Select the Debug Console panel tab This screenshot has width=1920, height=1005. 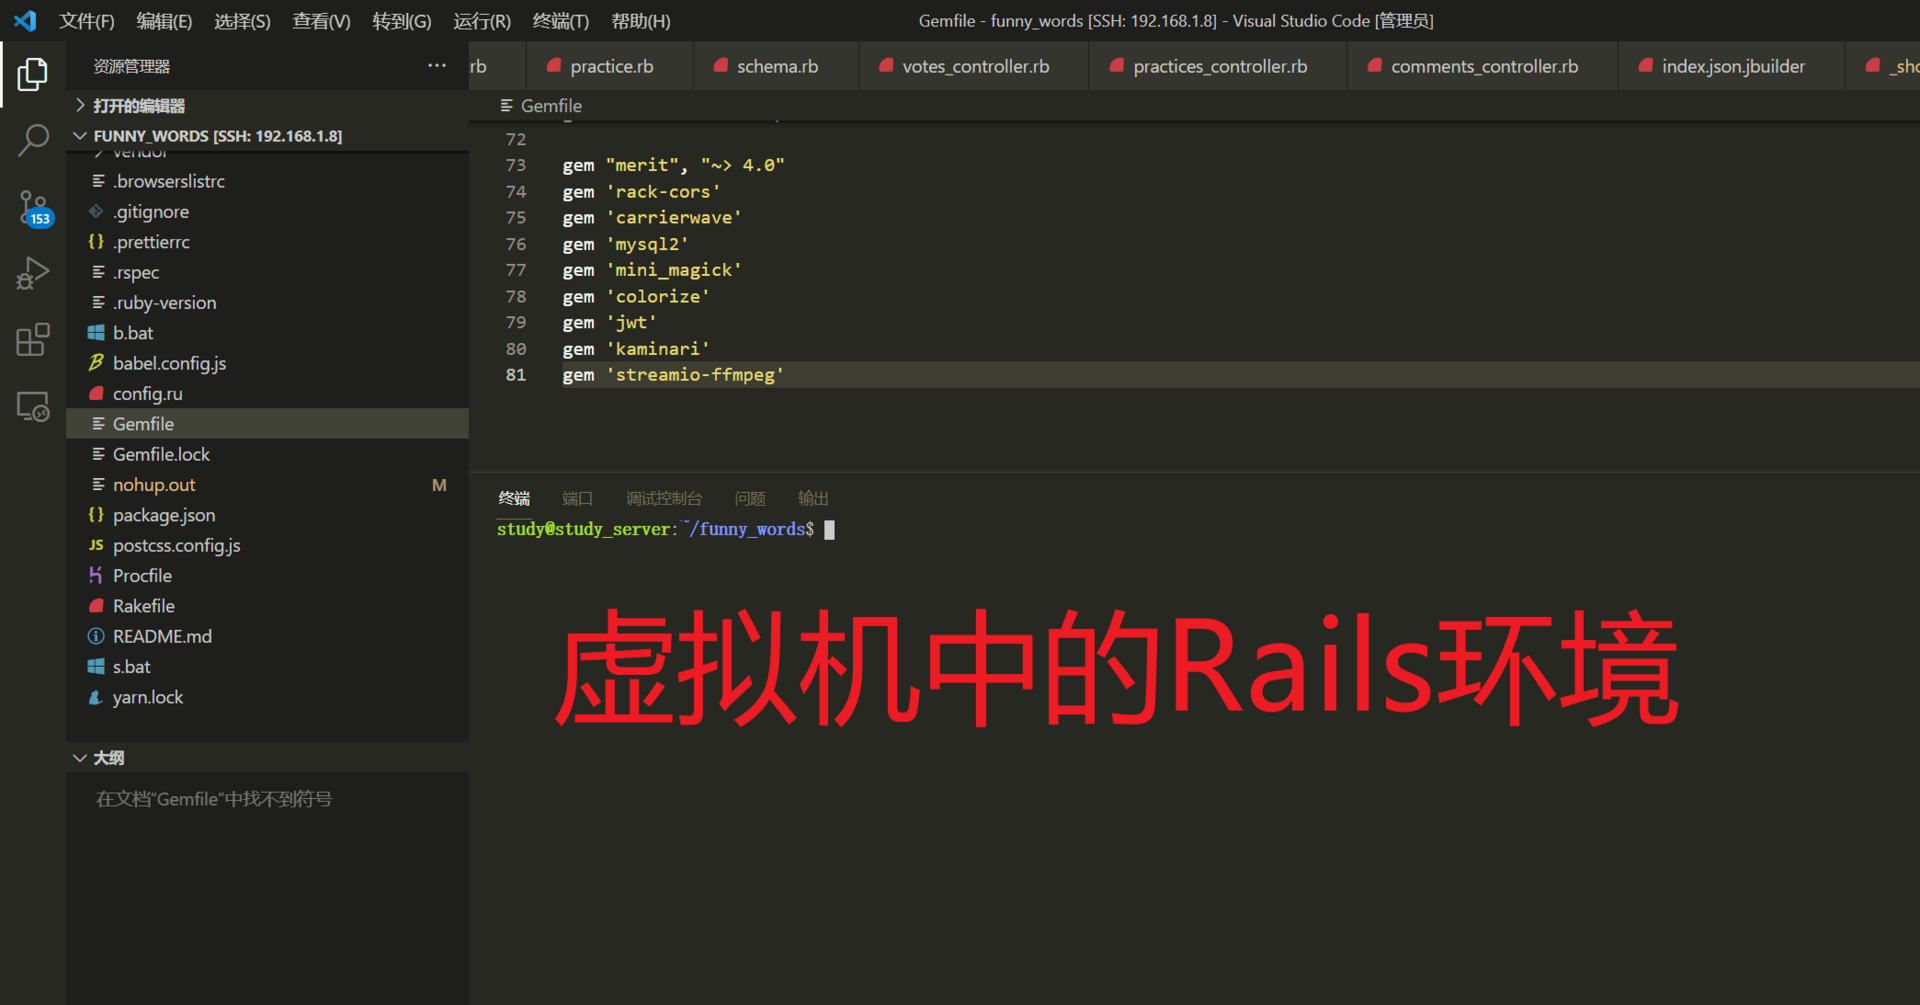[x=664, y=498]
